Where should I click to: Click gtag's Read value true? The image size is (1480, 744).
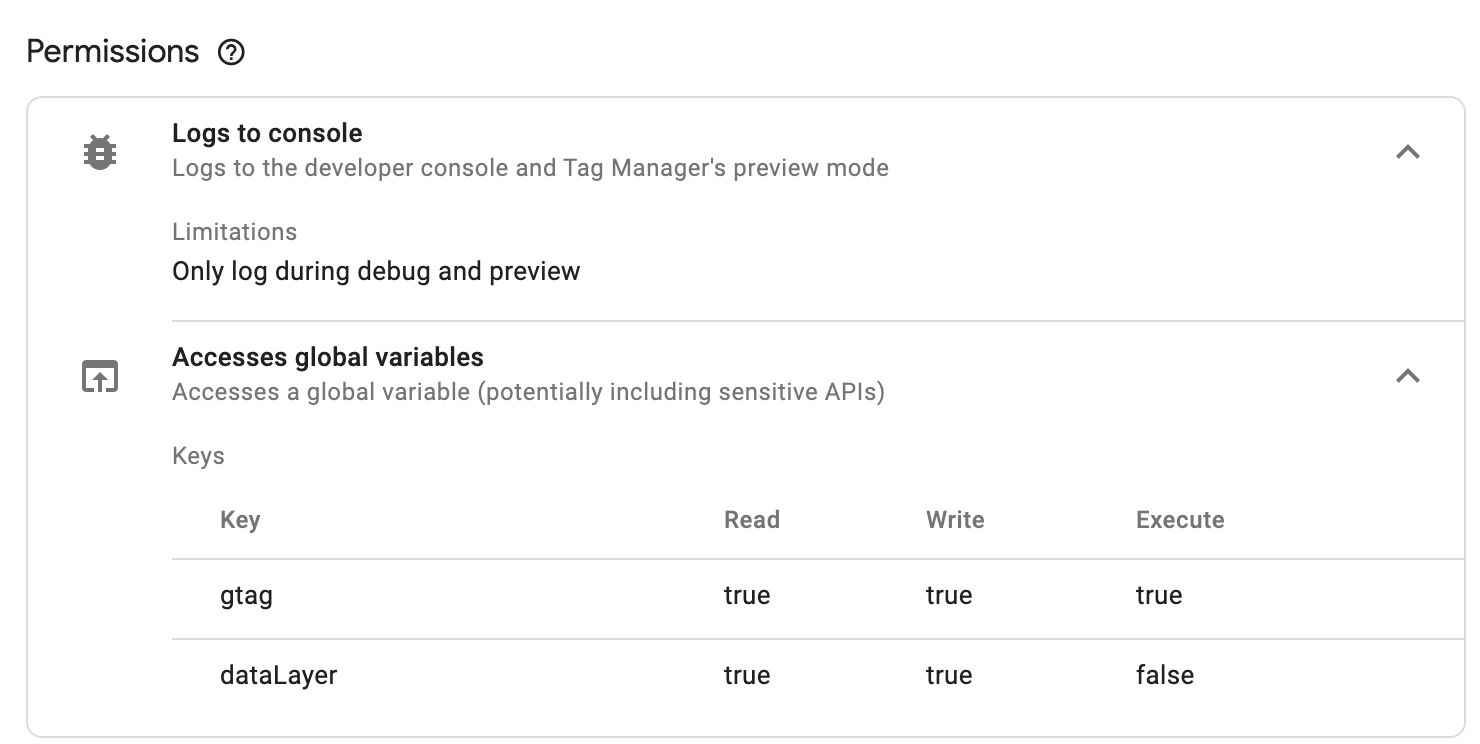pos(747,596)
